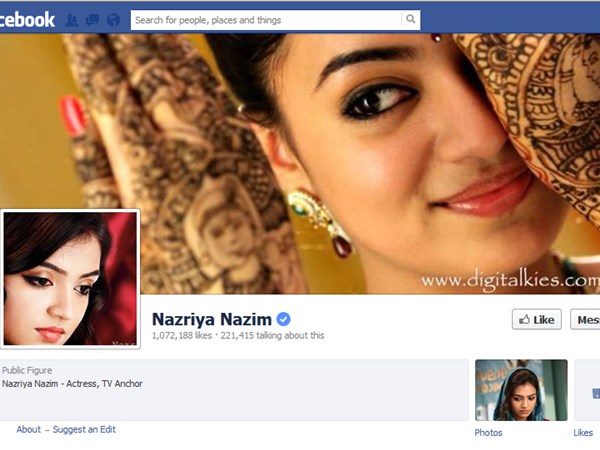Image resolution: width=600 pixels, height=450 pixels.
Task: Open friend requests icon
Action: [x=72, y=20]
